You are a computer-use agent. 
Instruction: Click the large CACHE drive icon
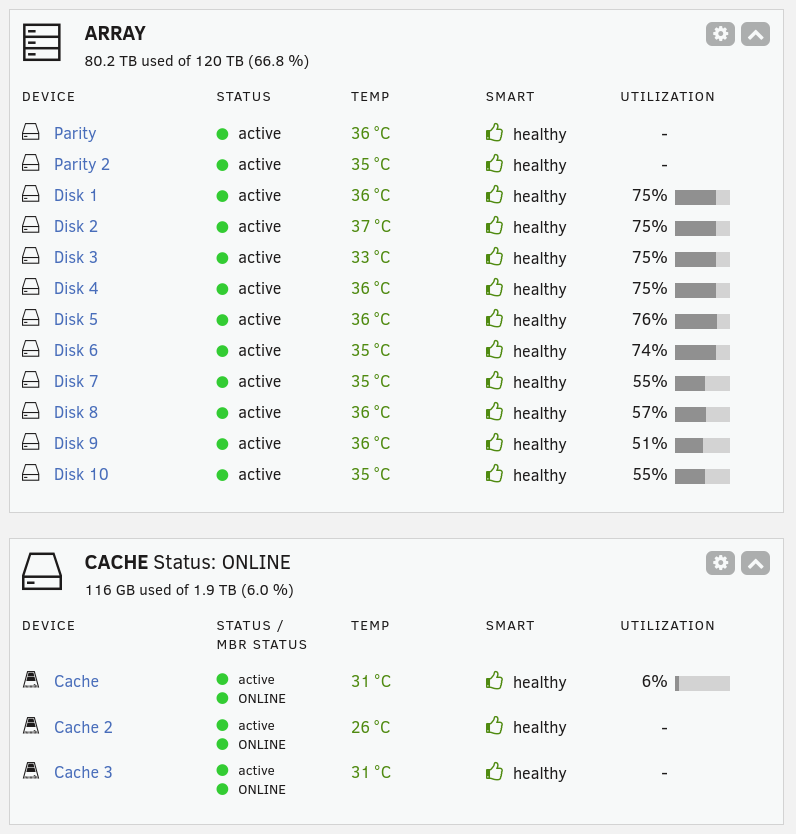[42, 571]
